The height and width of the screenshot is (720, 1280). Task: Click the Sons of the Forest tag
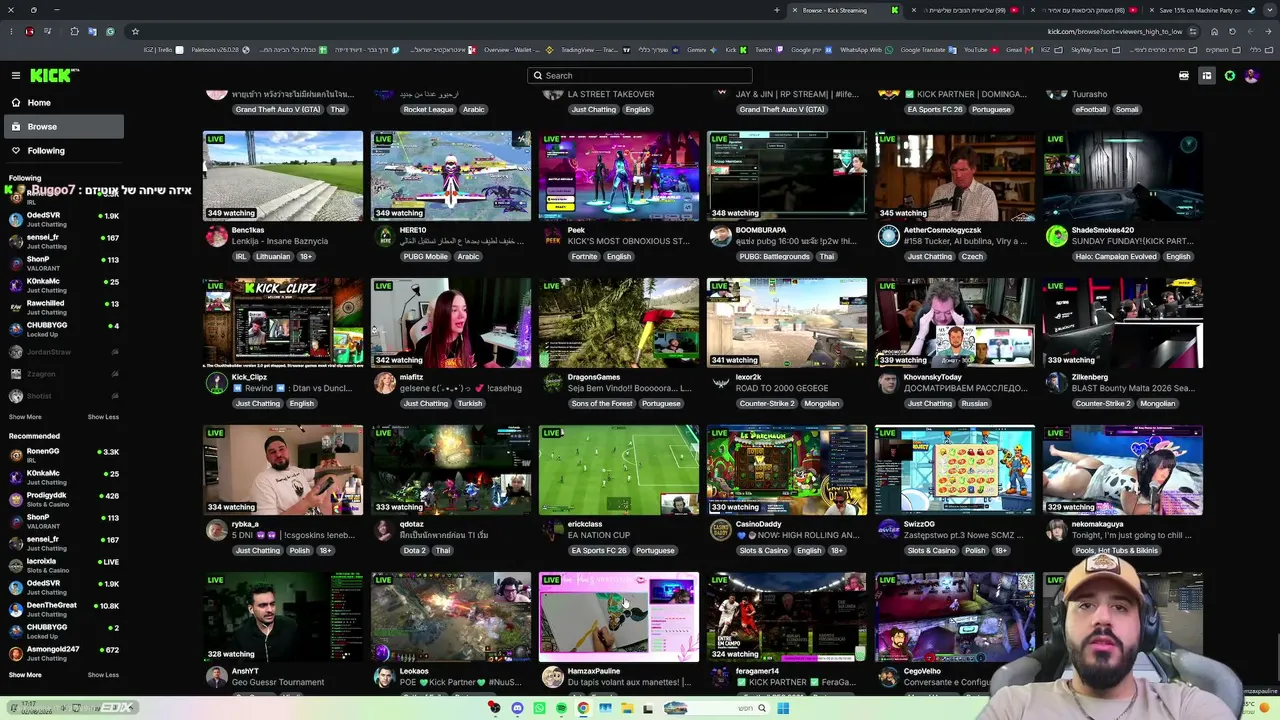(602, 404)
